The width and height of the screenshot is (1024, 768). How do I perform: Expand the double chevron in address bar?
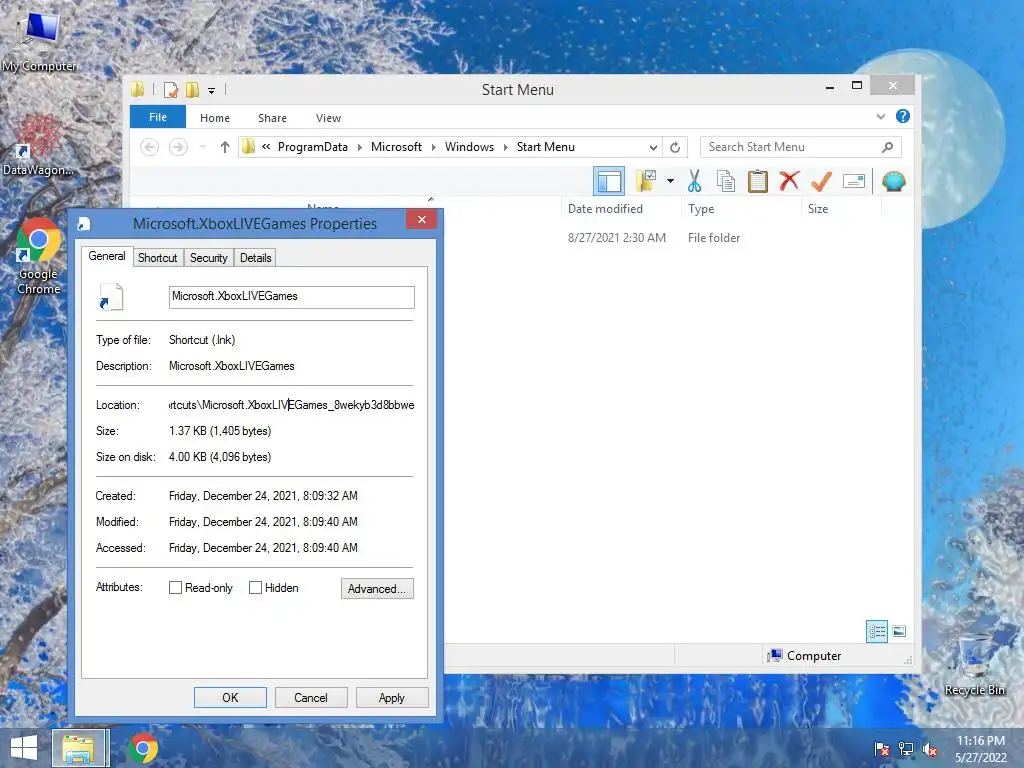point(266,147)
